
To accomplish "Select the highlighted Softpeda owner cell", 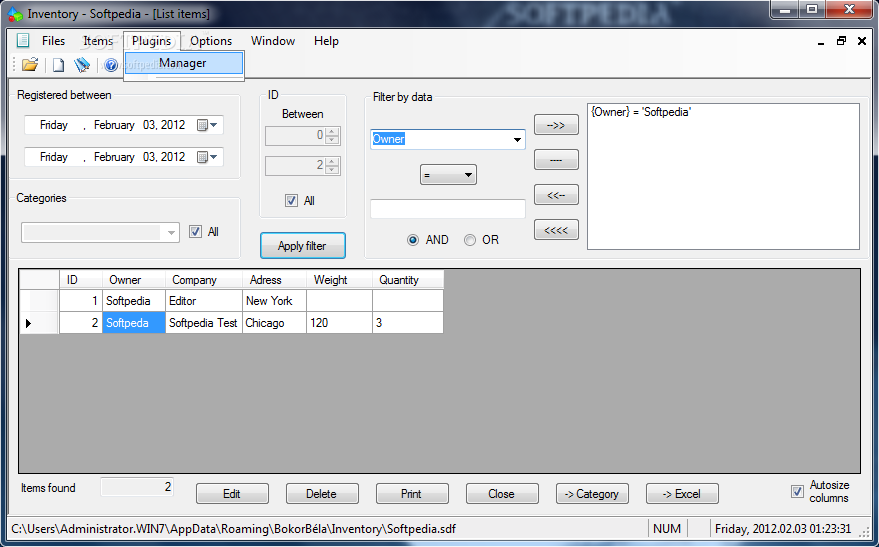I will click(x=133, y=323).
